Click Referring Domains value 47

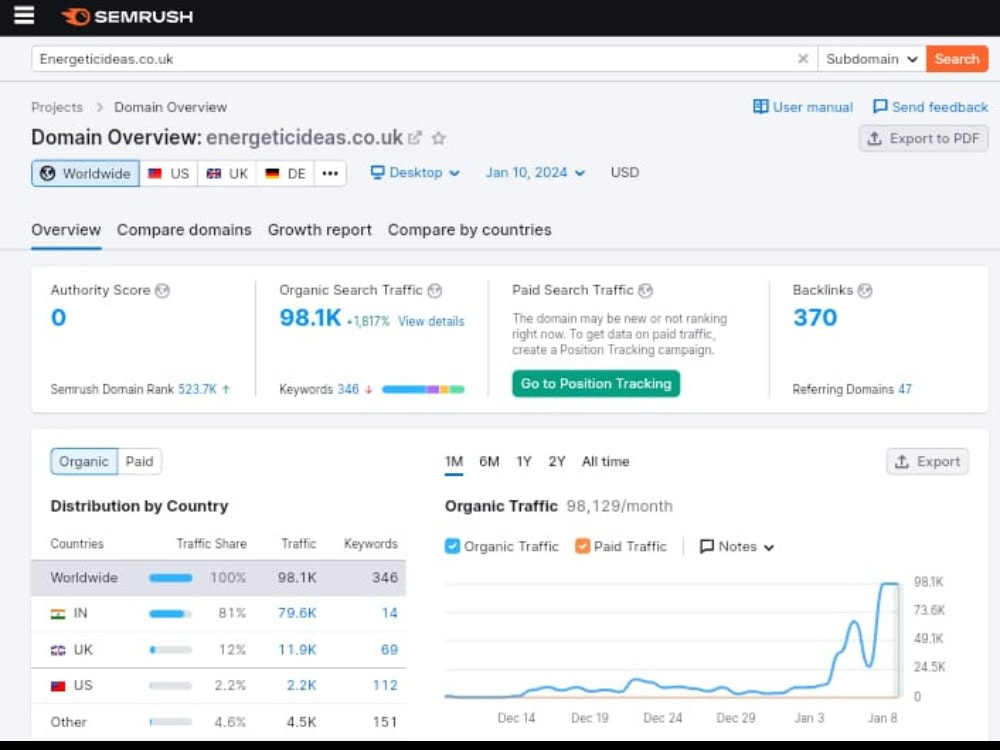coord(905,389)
